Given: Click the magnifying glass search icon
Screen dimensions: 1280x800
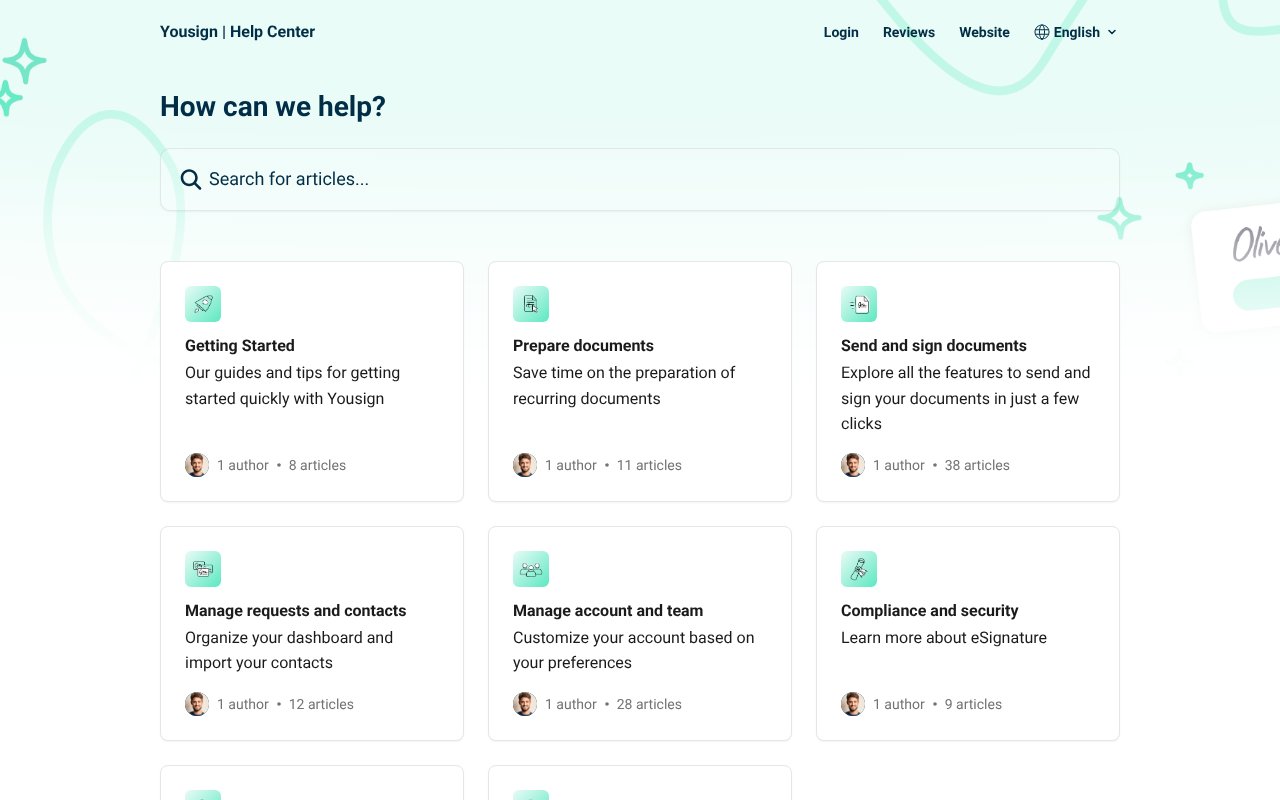Looking at the screenshot, I should point(190,179).
